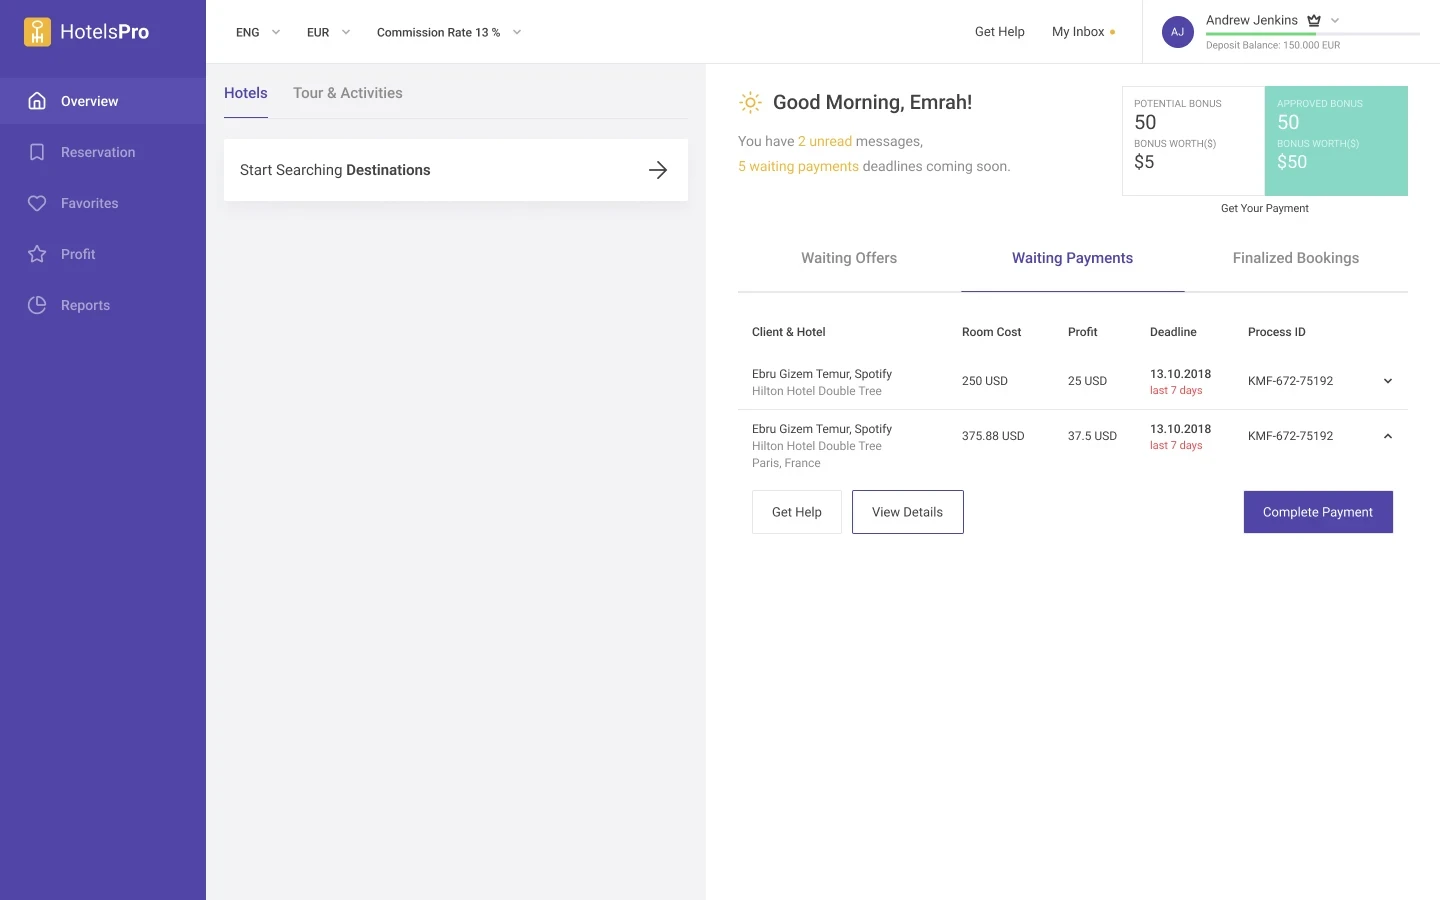This screenshot has height=900, width=1440.
Task: Open the Waiting Offers tab
Action: click(849, 258)
